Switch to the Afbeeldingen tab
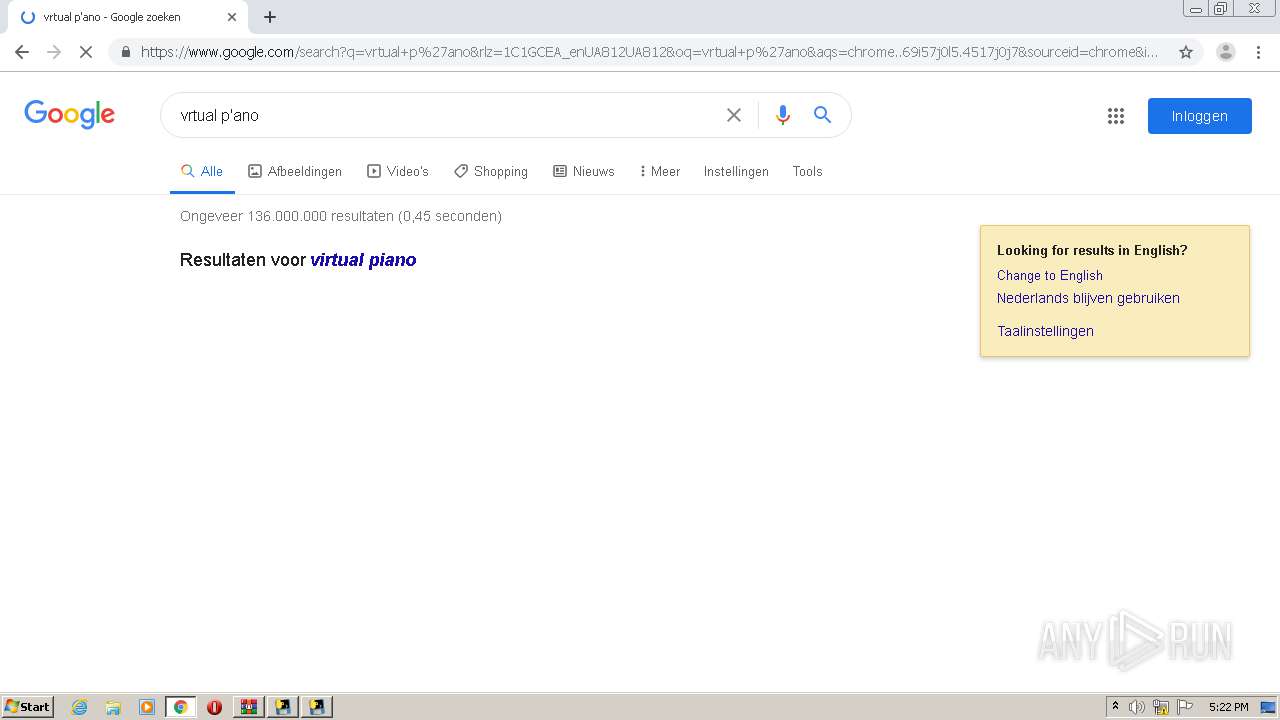 (295, 171)
